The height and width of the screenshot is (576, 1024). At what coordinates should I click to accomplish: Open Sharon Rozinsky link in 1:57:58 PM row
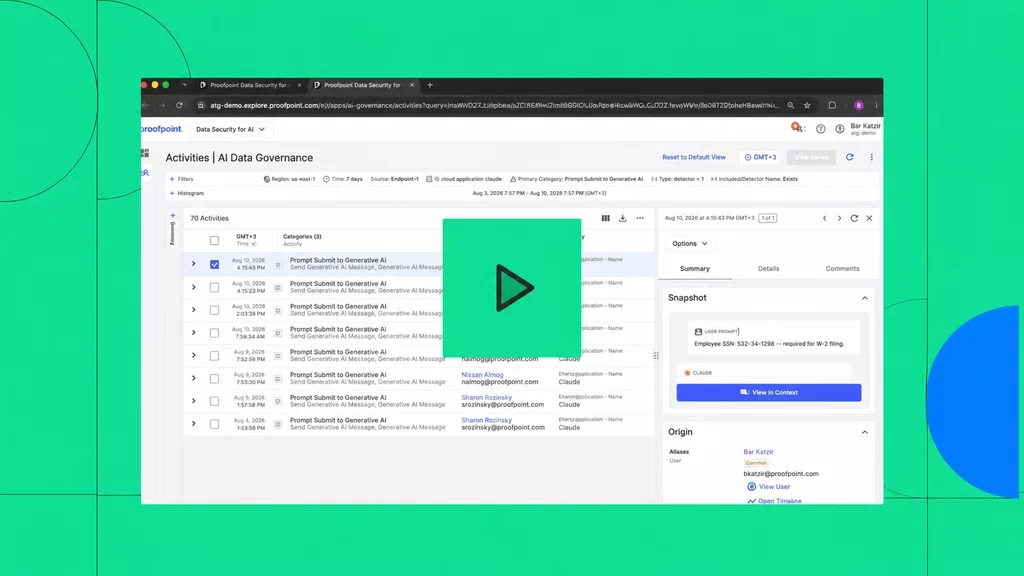(x=487, y=398)
